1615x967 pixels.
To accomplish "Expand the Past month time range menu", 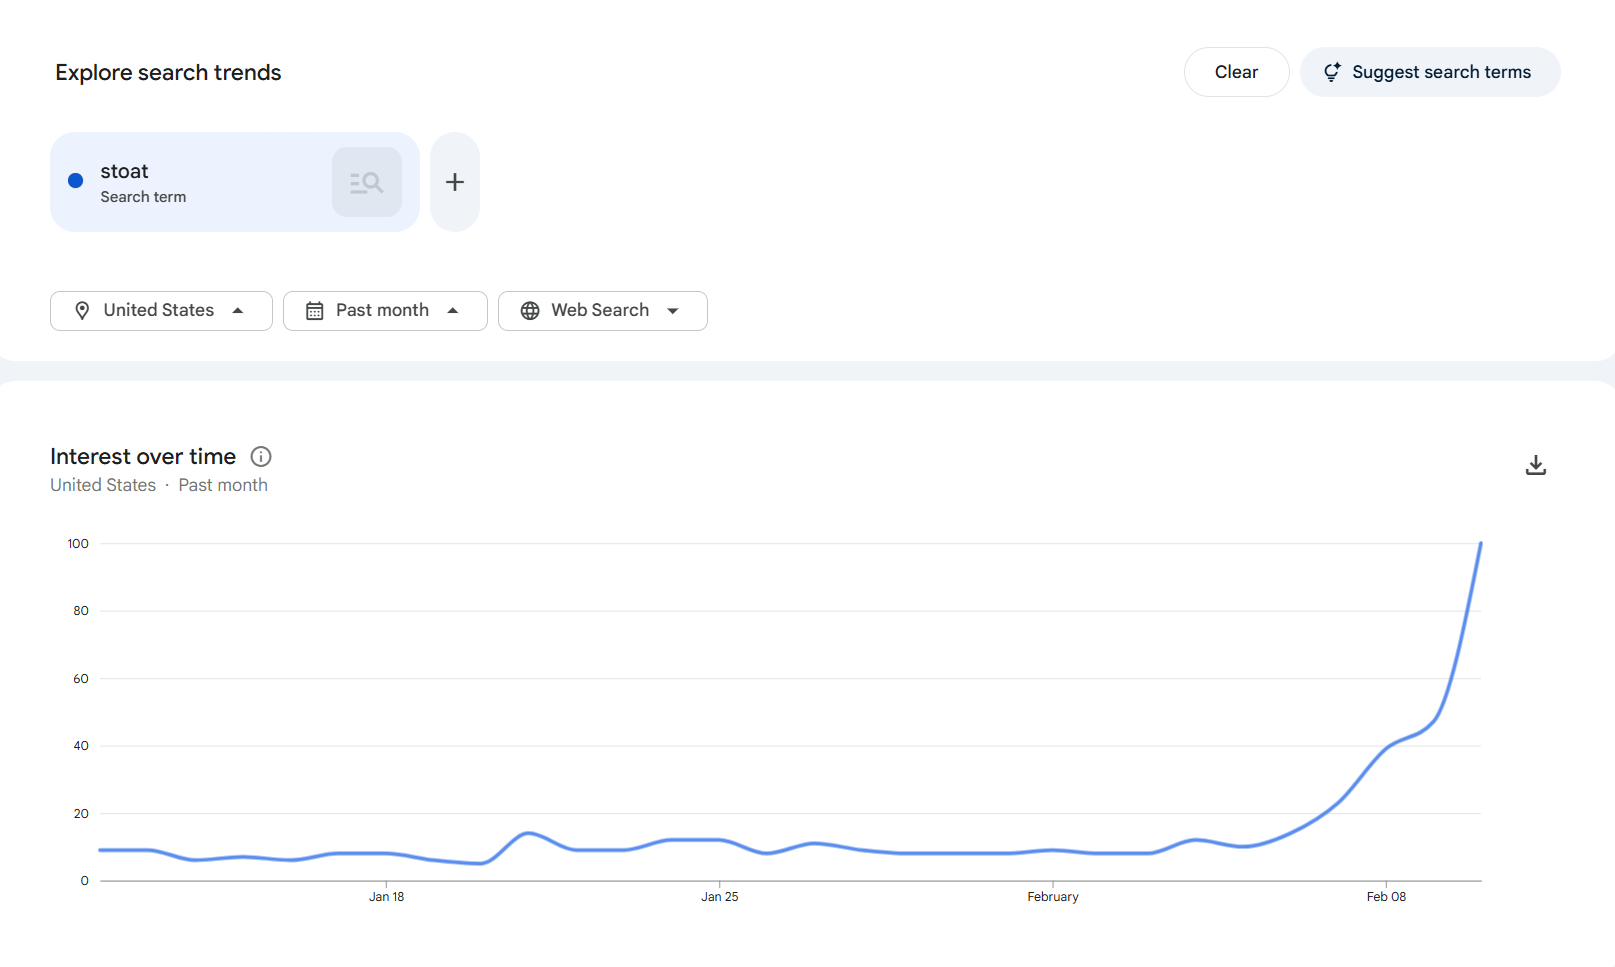I will pos(383,310).
